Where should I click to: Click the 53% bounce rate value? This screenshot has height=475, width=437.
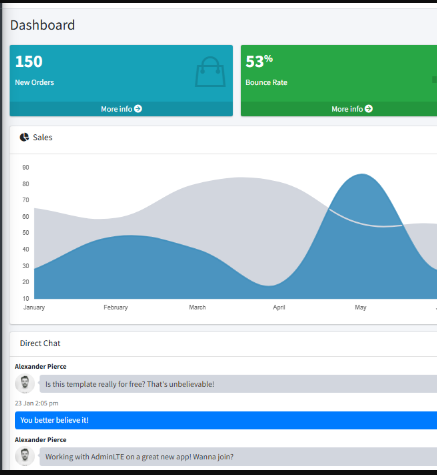click(259, 62)
